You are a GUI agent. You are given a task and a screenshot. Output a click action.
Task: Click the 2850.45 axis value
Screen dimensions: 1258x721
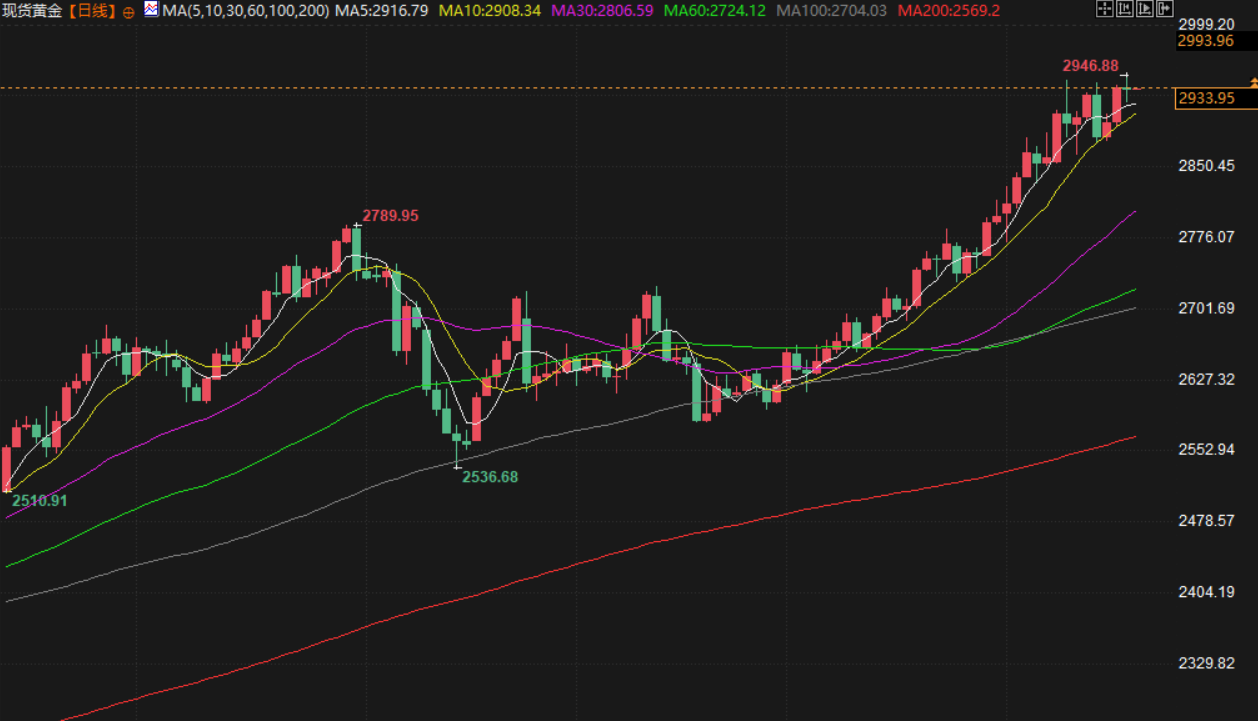(x=1207, y=165)
